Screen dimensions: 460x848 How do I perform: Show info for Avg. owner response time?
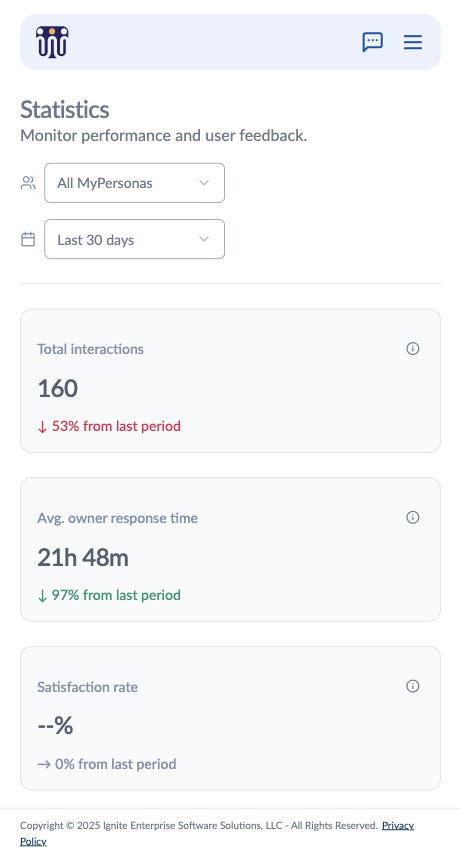(x=412, y=517)
